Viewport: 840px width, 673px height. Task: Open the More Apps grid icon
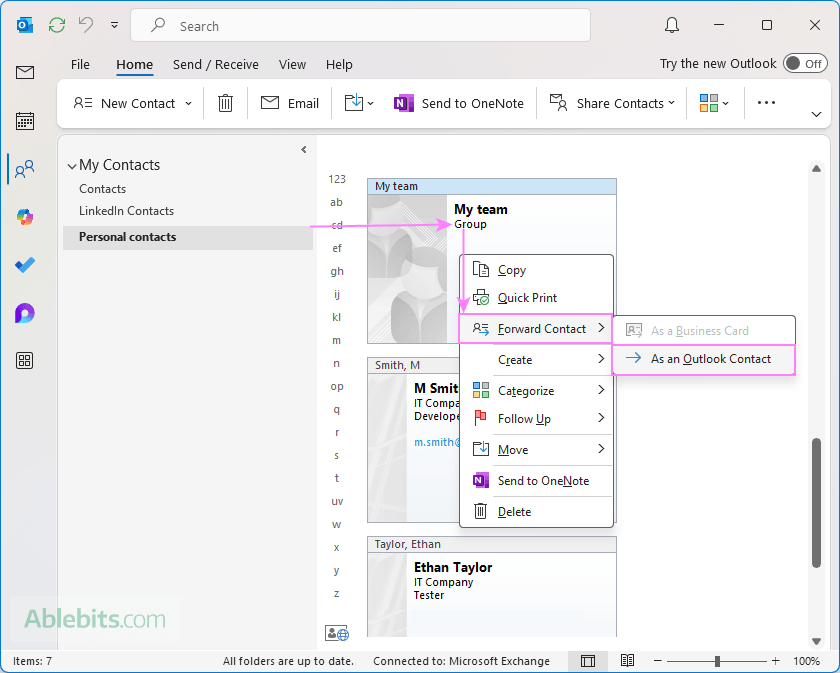(x=25, y=361)
